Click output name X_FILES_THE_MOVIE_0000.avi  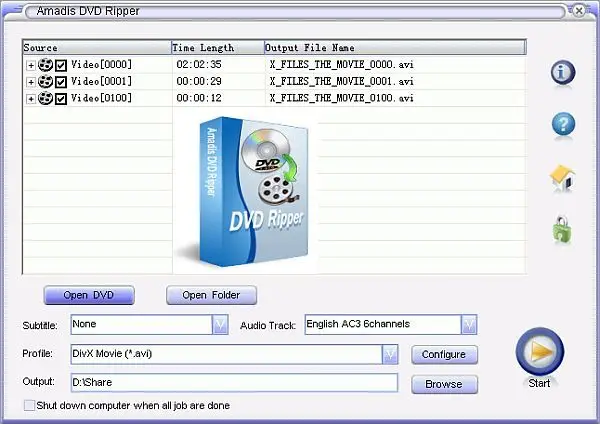[341, 64]
